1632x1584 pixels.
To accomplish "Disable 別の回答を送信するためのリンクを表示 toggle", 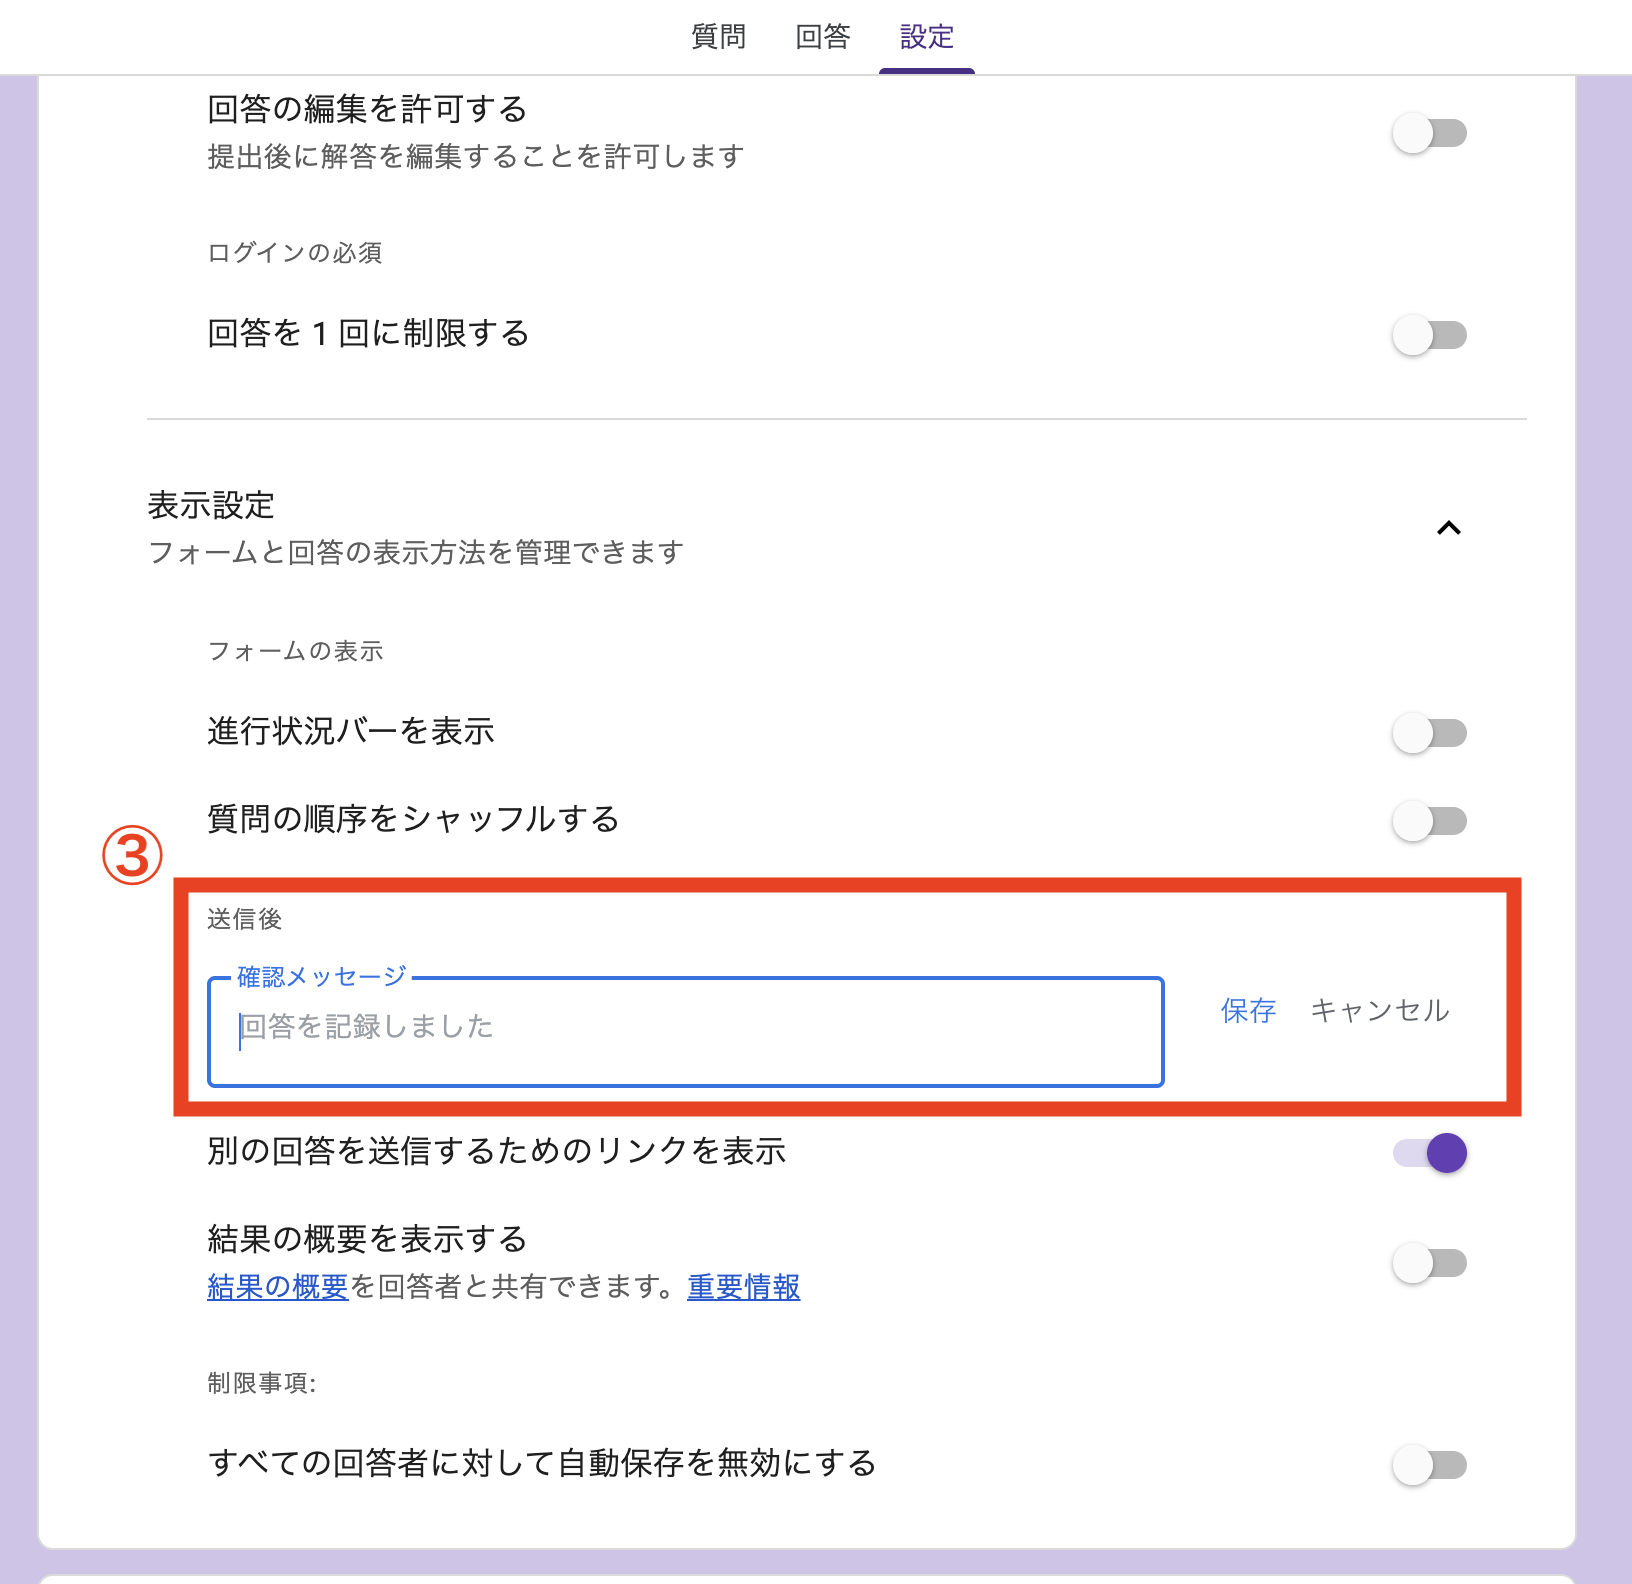I will pos(1429,1153).
